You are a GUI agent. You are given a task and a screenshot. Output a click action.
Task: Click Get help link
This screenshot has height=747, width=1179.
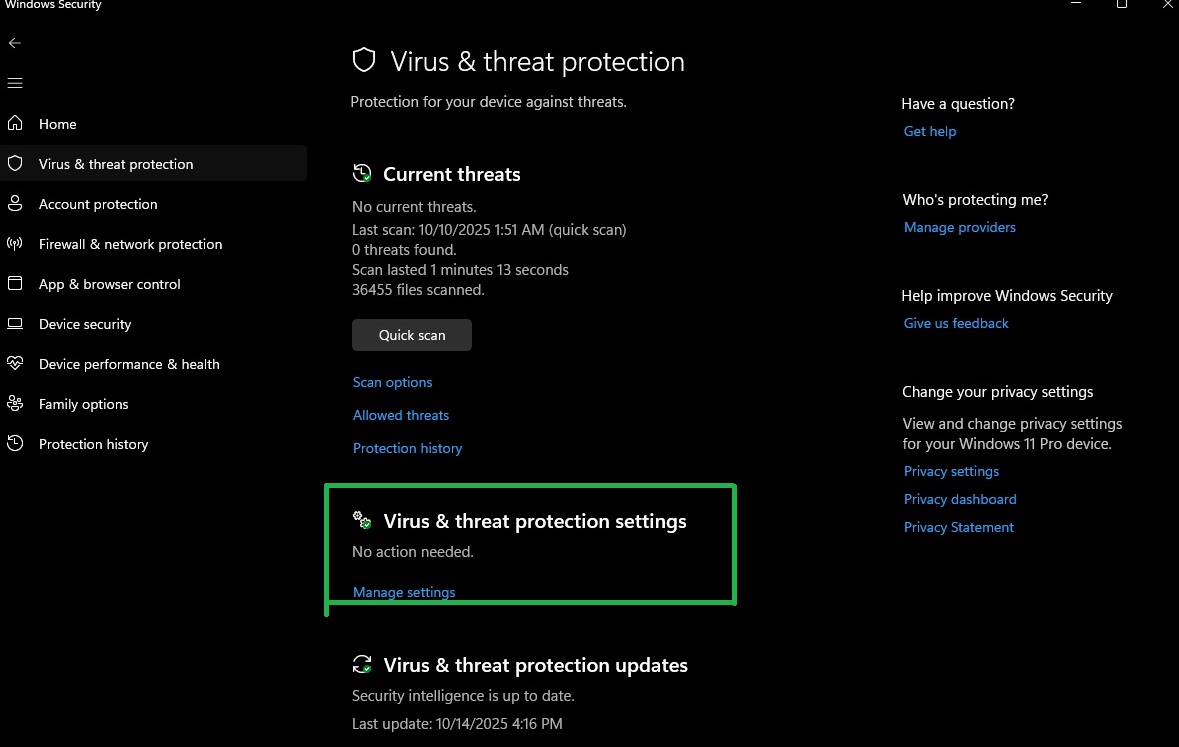point(929,131)
